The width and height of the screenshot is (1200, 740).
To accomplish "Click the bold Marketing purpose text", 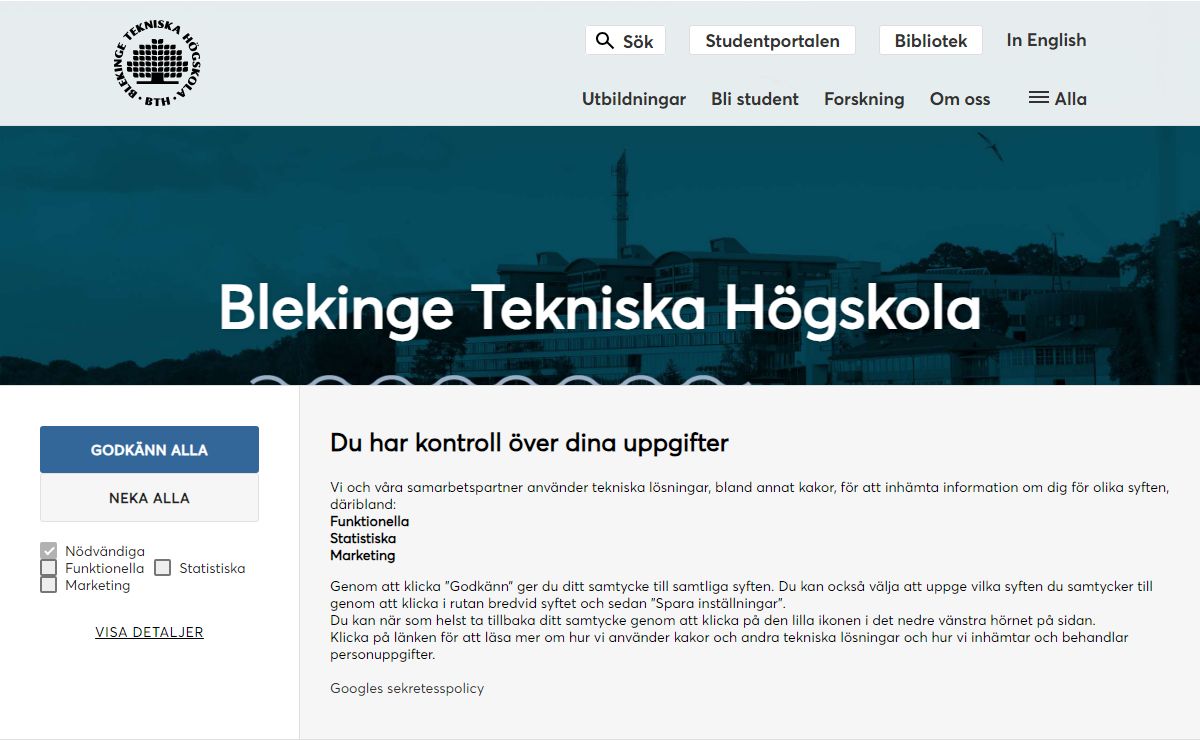I will (363, 555).
